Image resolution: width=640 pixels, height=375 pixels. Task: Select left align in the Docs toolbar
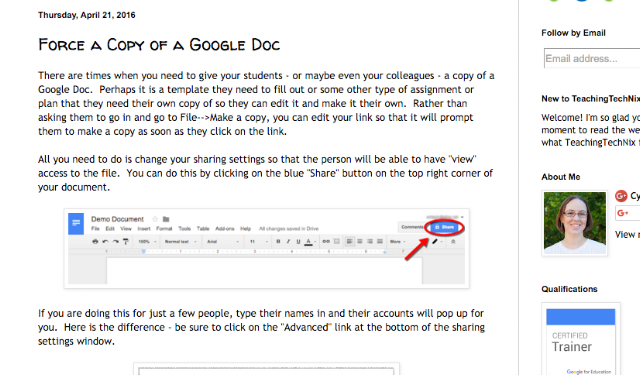pyautogui.click(x=350, y=242)
